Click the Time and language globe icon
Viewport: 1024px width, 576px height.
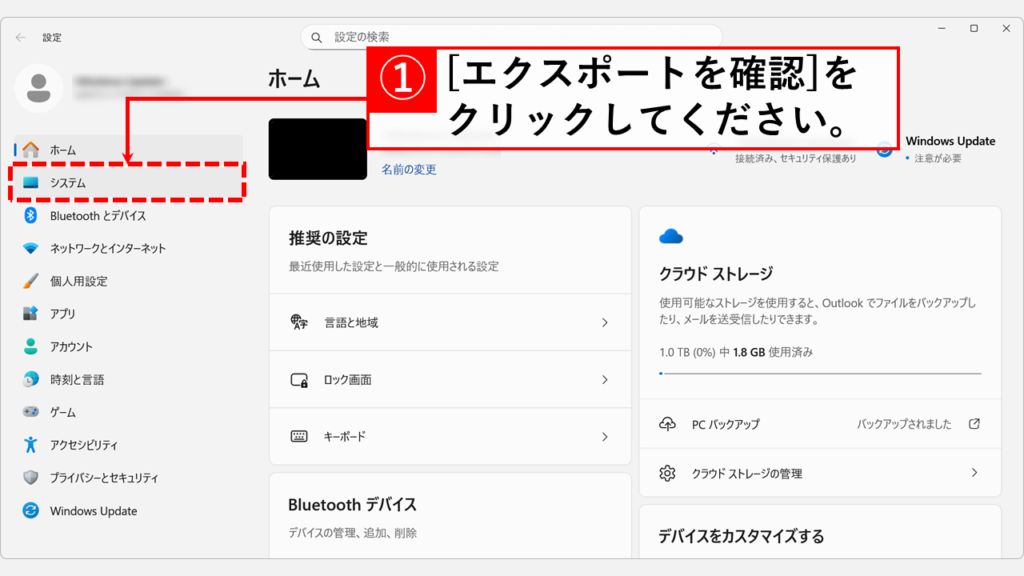pos(31,380)
